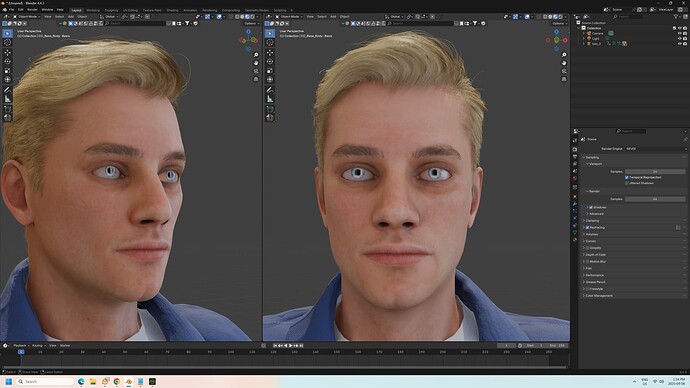
Task: Expand the Color Management panel
Action: click(x=598, y=296)
